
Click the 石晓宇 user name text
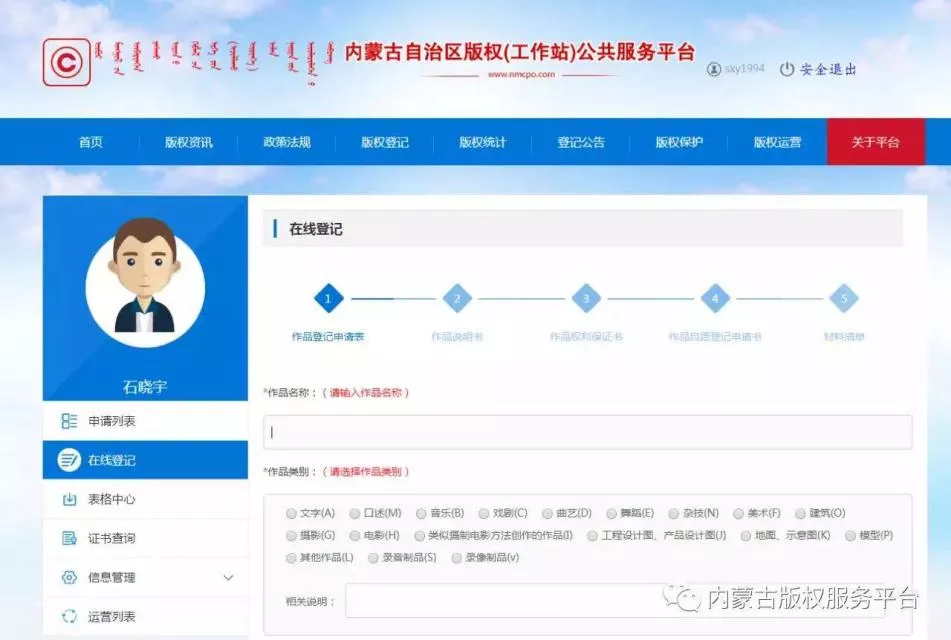tap(145, 386)
